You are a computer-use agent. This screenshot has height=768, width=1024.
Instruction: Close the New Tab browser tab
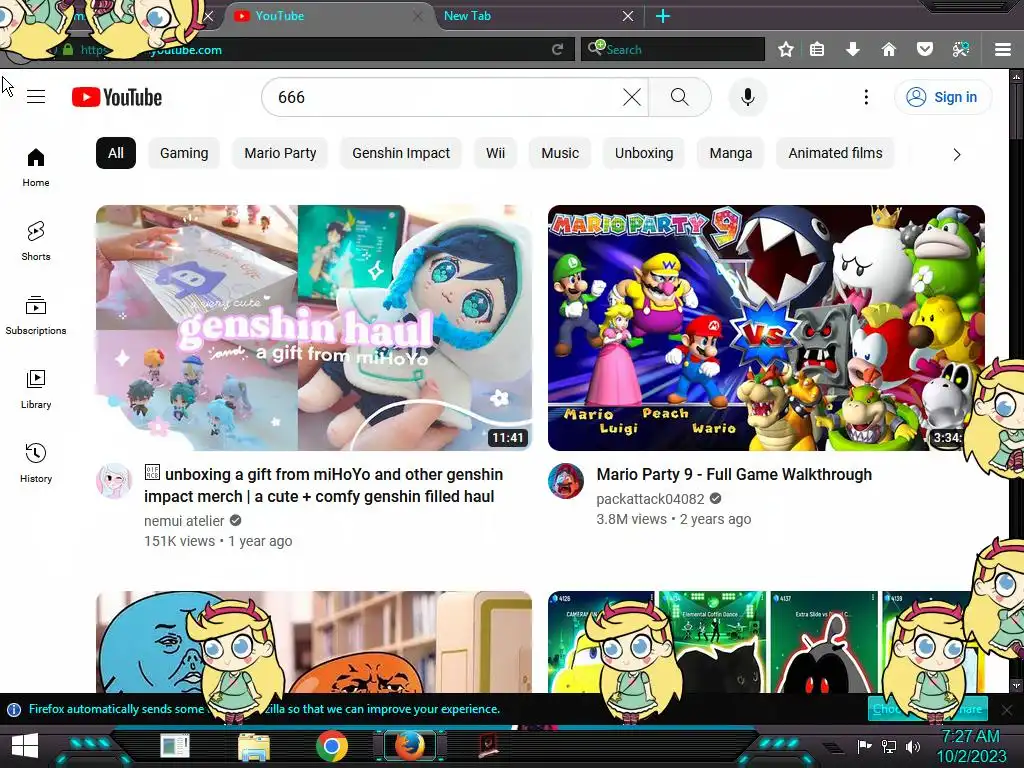pyautogui.click(x=628, y=16)
